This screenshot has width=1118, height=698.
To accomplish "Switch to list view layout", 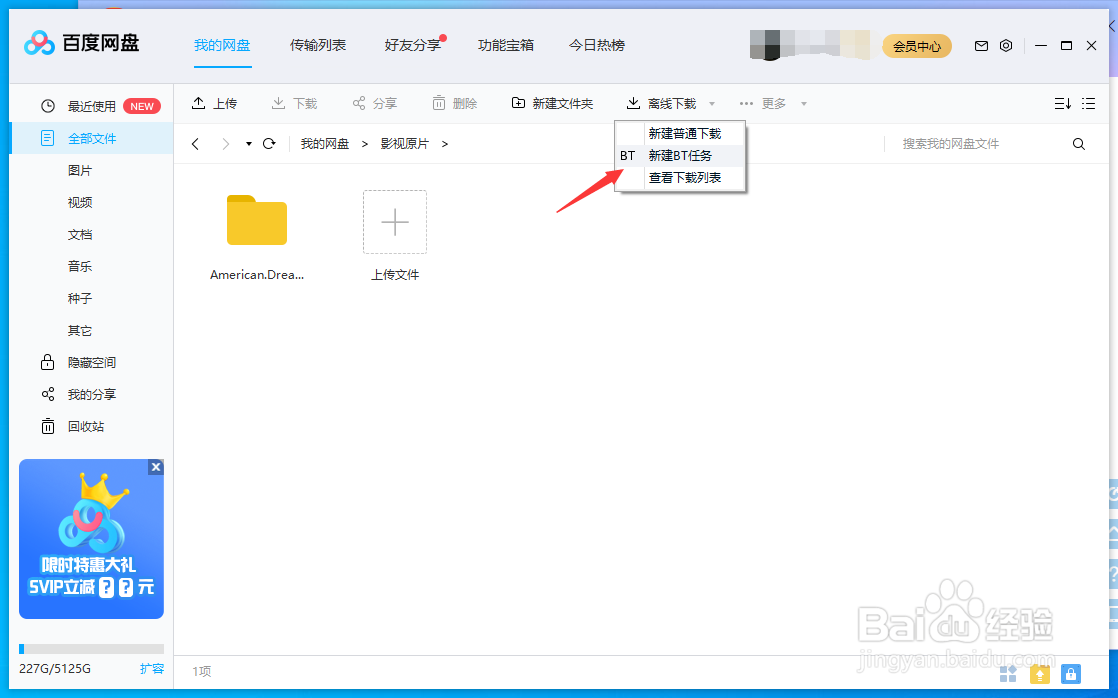I will pyautogui.click(x=1089, y=102).
